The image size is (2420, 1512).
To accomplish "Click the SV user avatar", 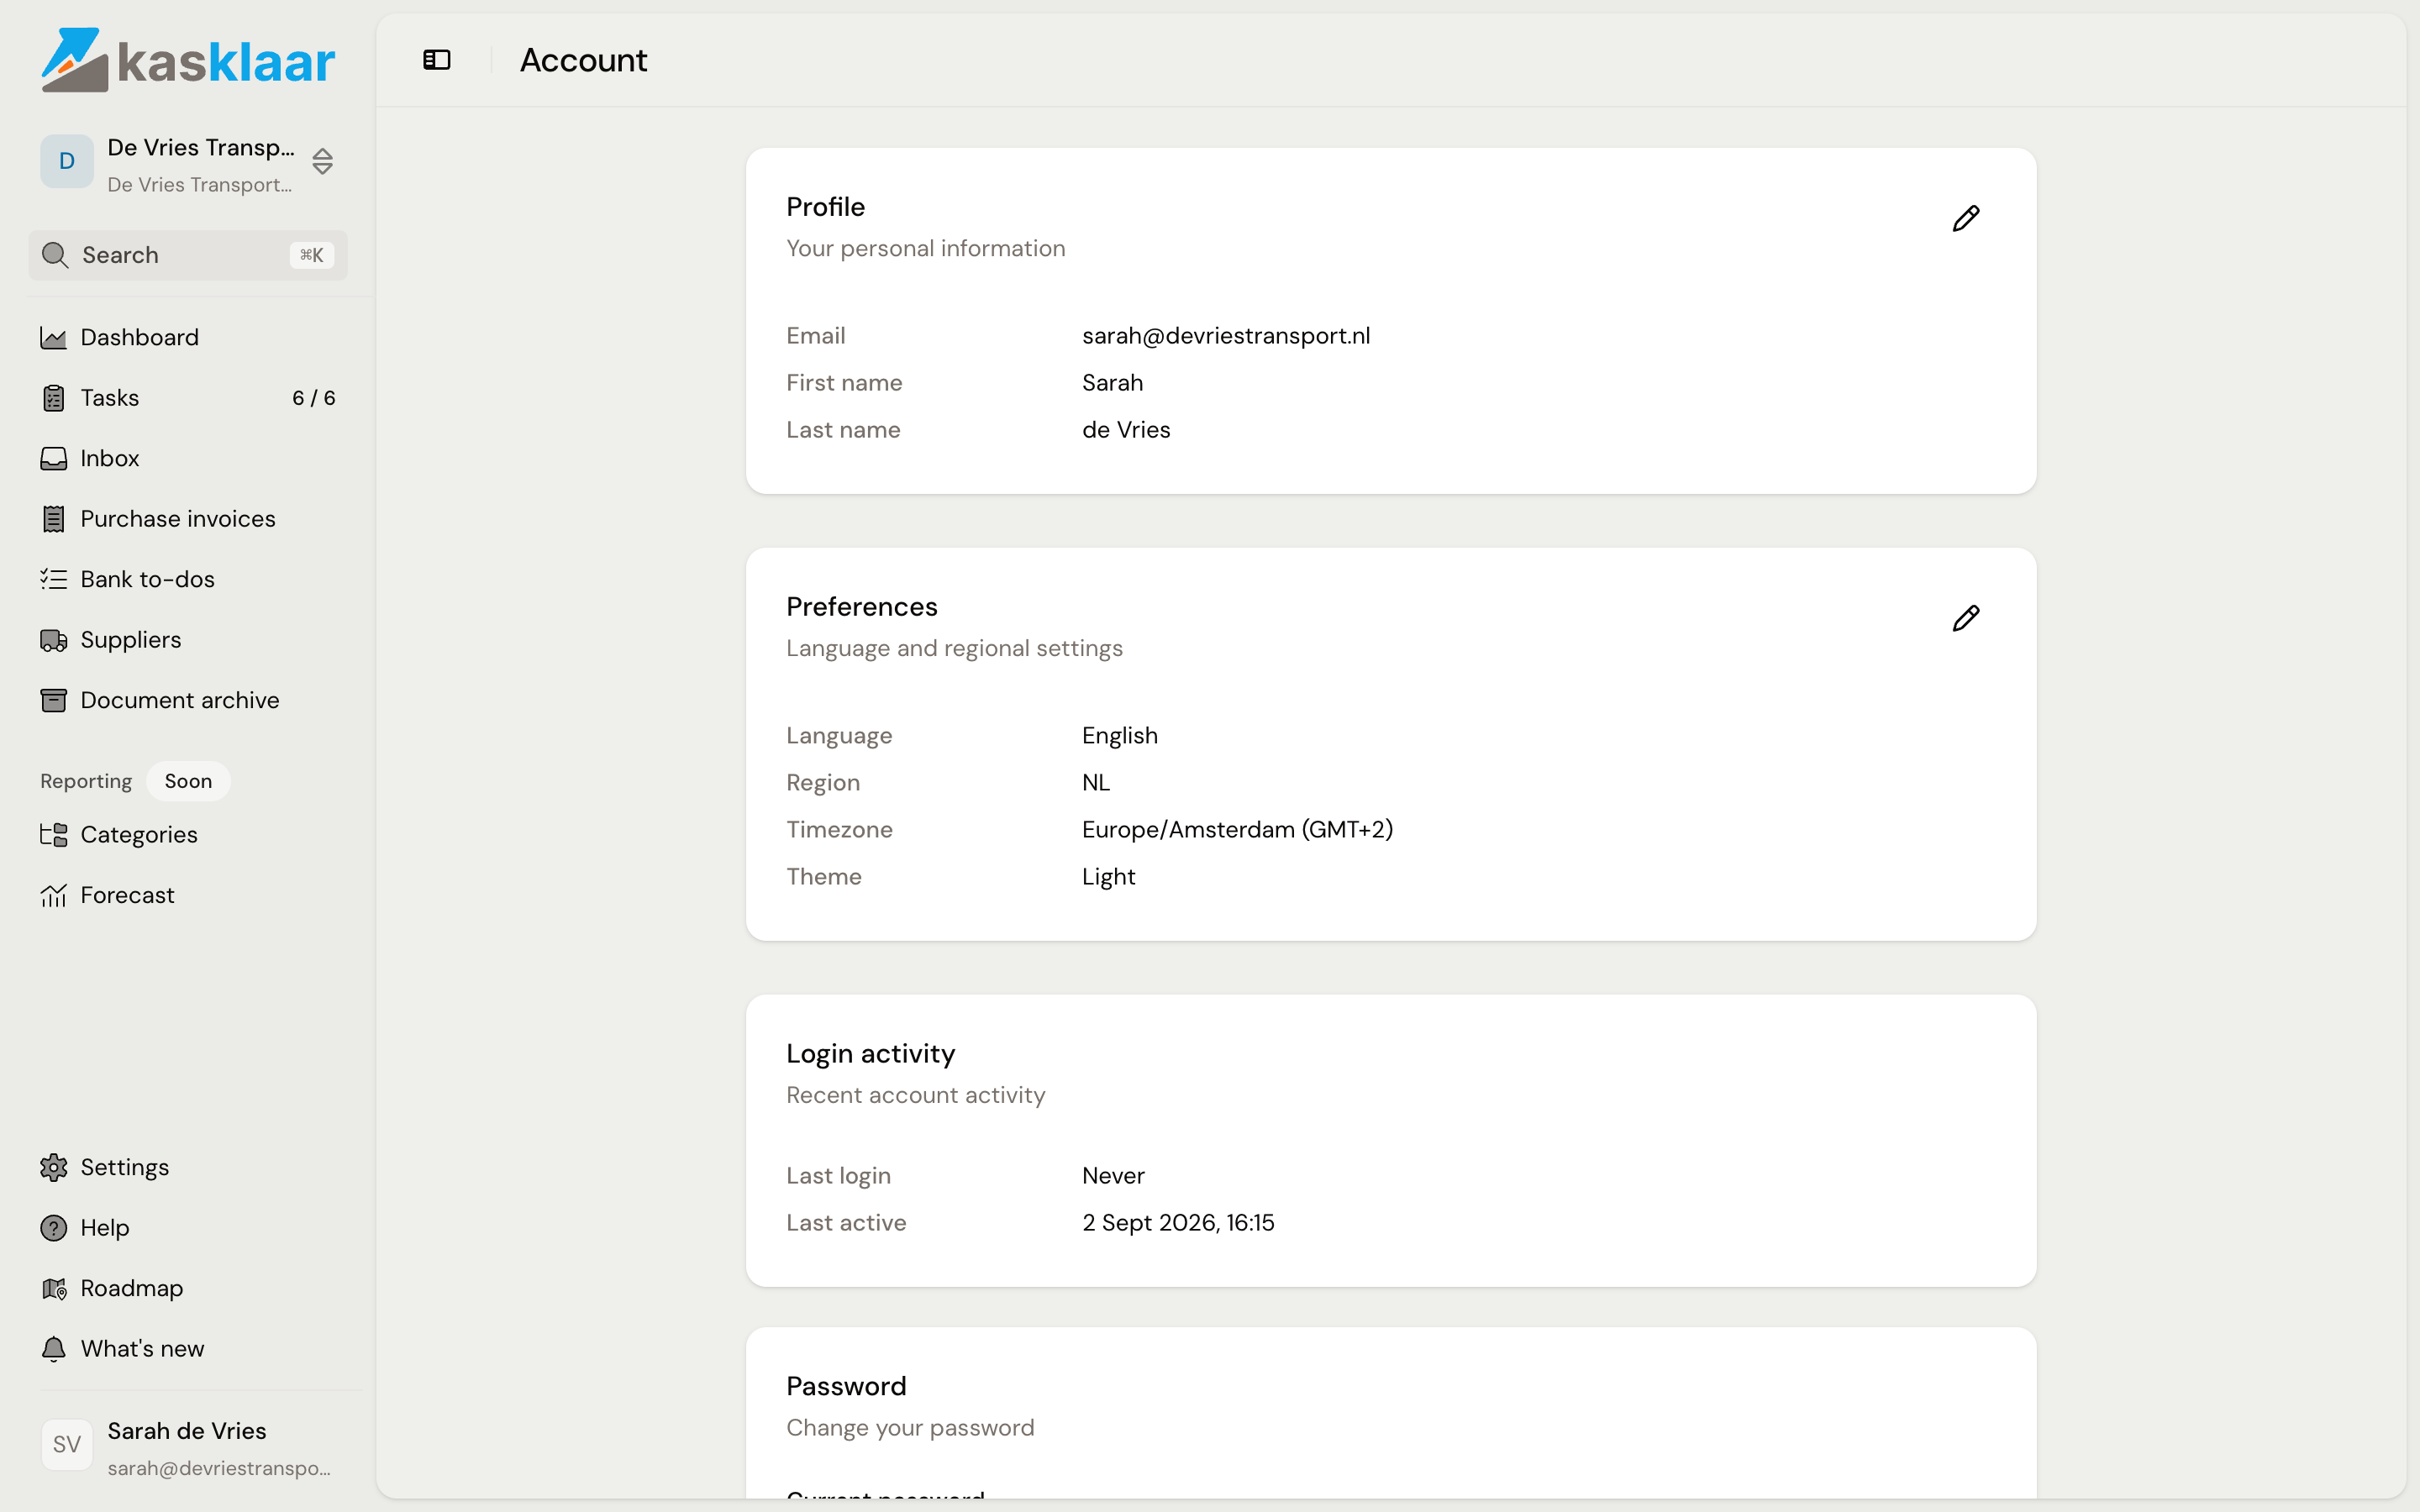I will tap(67, 1445).
